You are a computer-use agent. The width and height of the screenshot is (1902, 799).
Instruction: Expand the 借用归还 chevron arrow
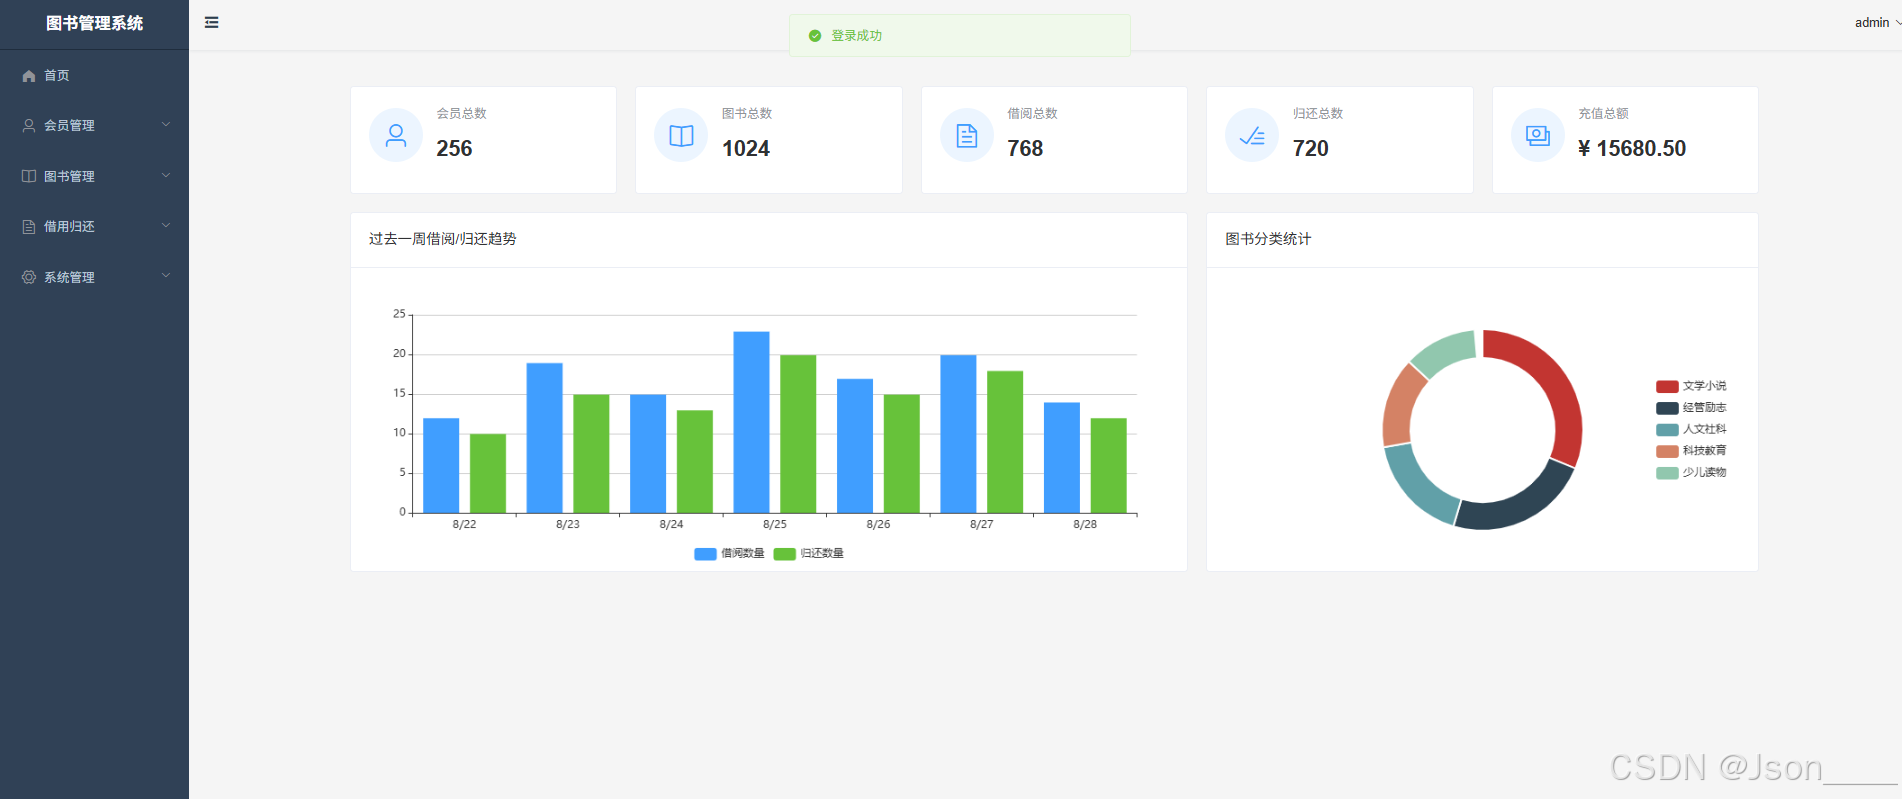166,225
